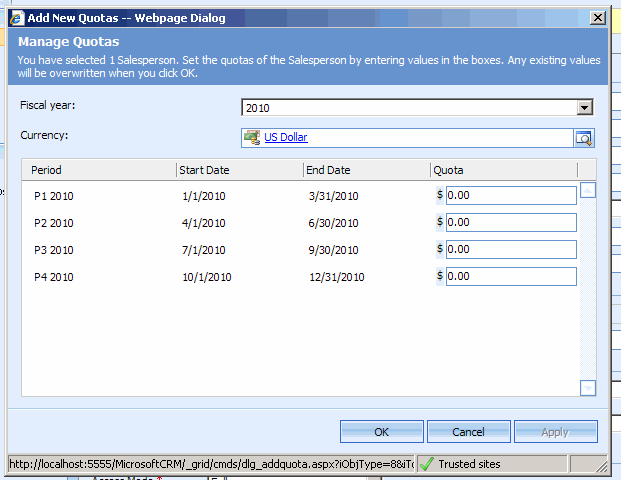Click the quota list scroll down arrow
This screenshot has width=621, height=480.
point(588,388)
